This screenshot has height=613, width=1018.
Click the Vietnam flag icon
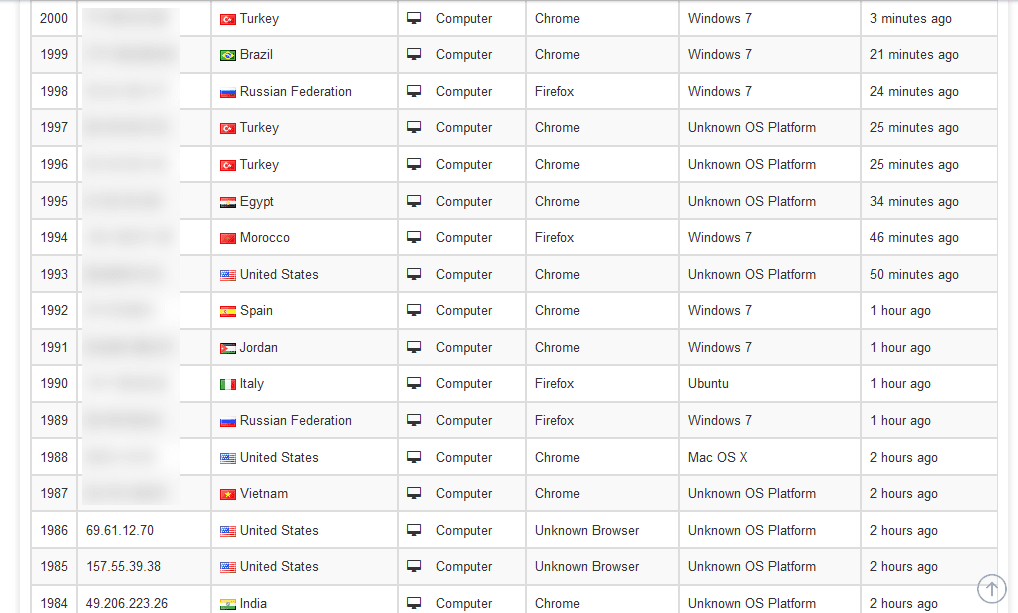pos(228,494)
